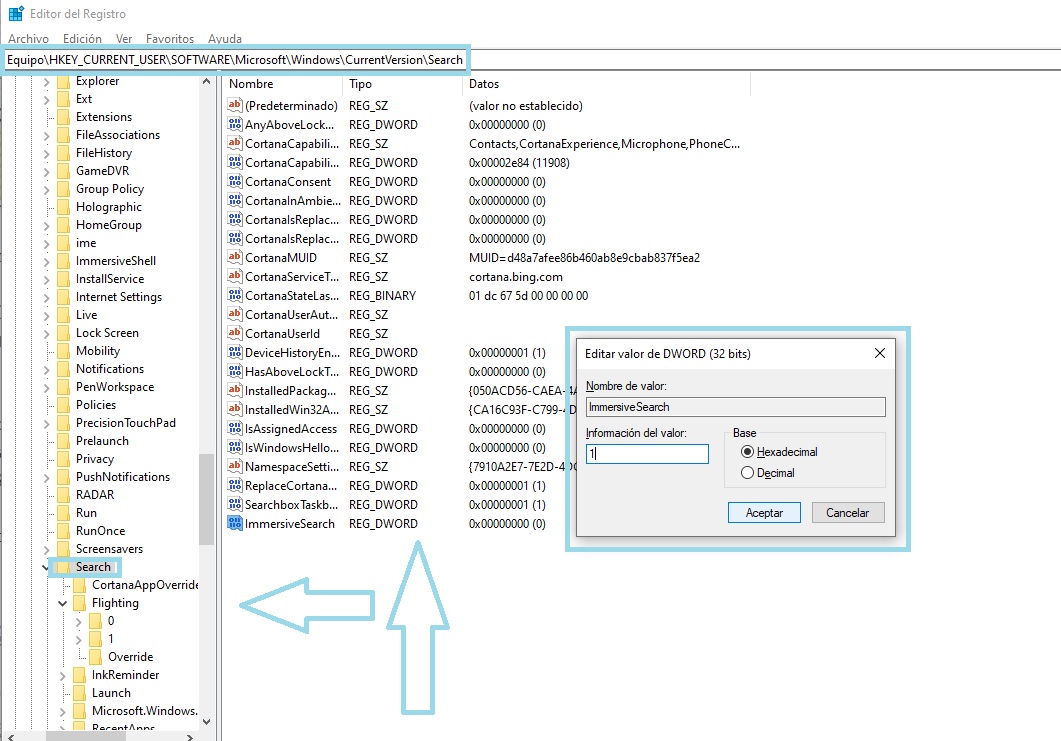
Task: Open the Ver menu
Action: (124, 39)
